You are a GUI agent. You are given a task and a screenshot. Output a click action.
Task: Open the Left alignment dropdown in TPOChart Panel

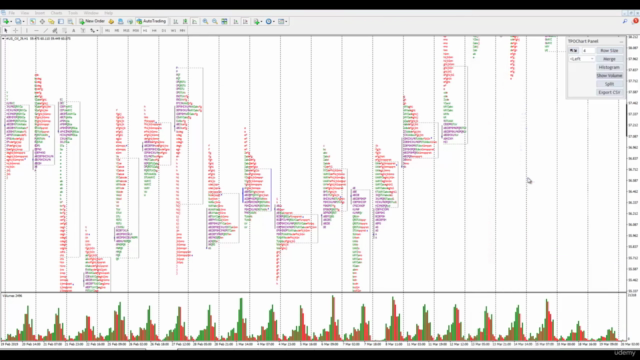pyautogui.click(x=582, y=59)
